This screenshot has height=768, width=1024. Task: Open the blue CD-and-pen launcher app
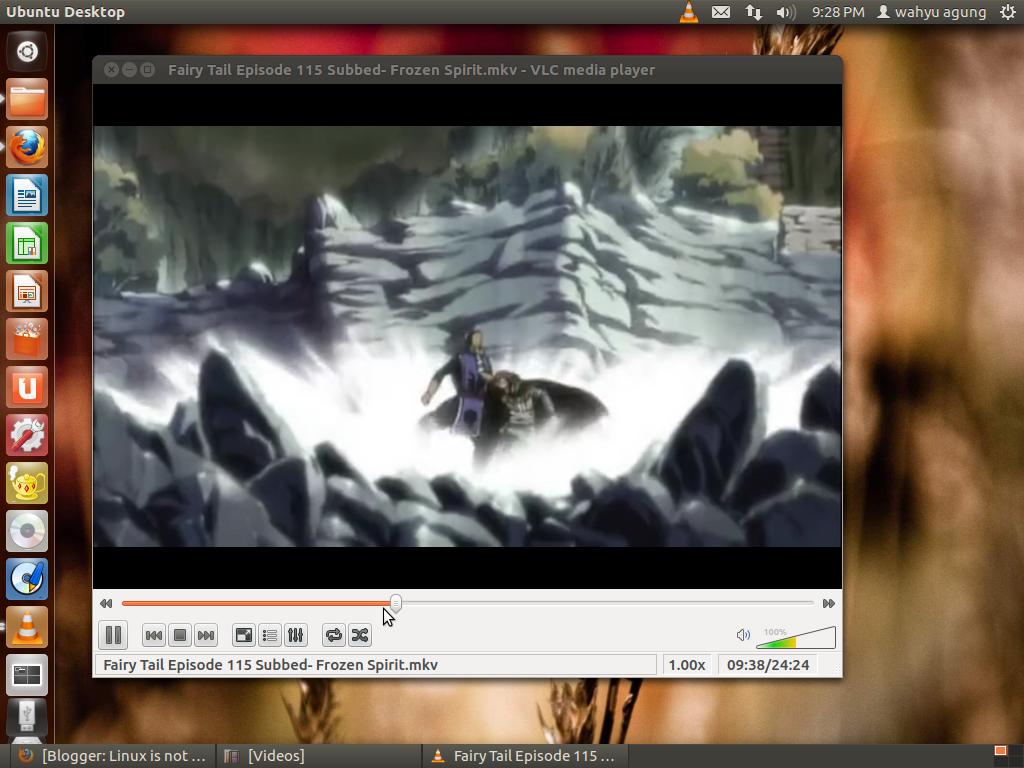(27, 579)
